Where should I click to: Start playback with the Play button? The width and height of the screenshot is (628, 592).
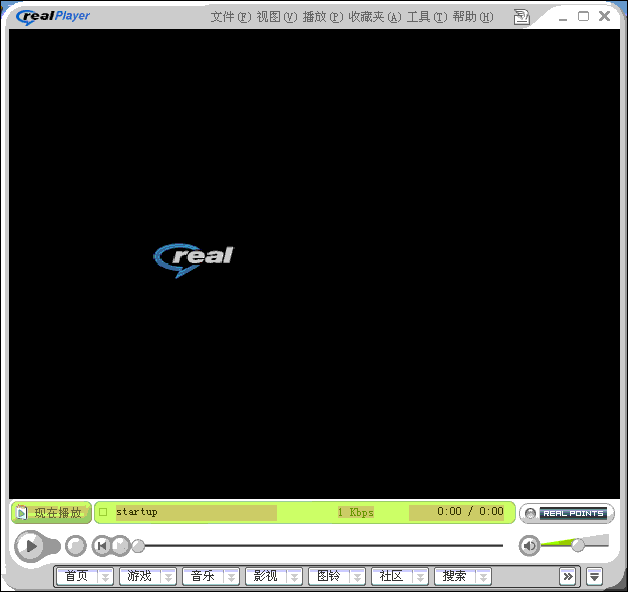coord(30,546)
